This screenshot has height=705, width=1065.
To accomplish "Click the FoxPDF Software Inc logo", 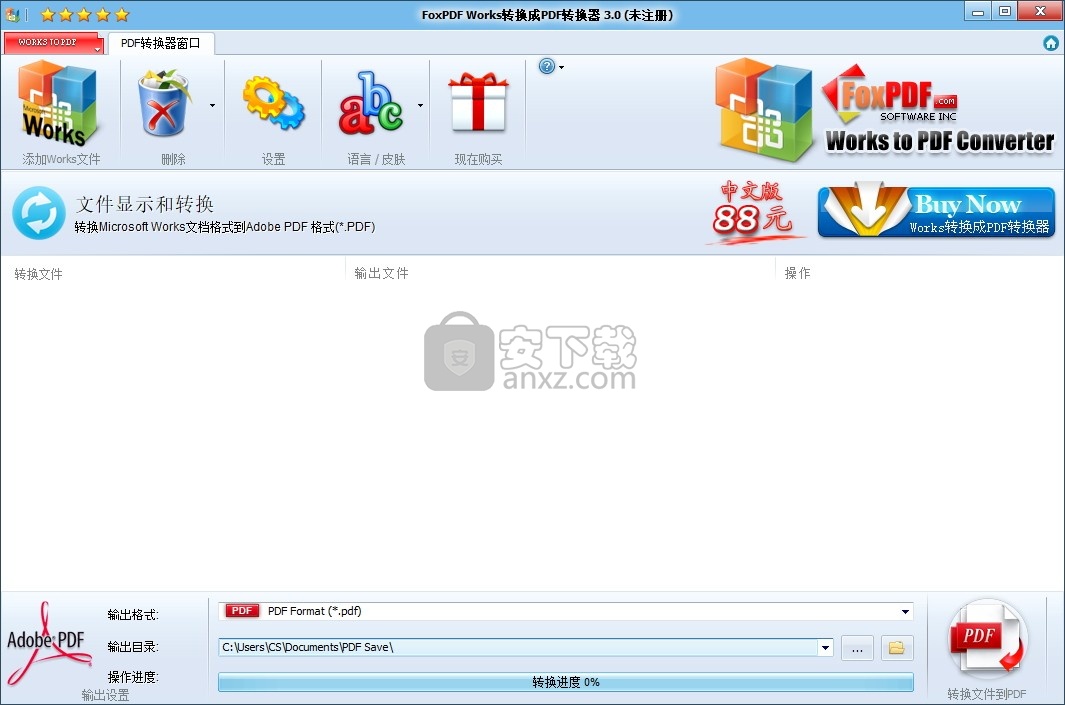I will click(x=890, y=95).
